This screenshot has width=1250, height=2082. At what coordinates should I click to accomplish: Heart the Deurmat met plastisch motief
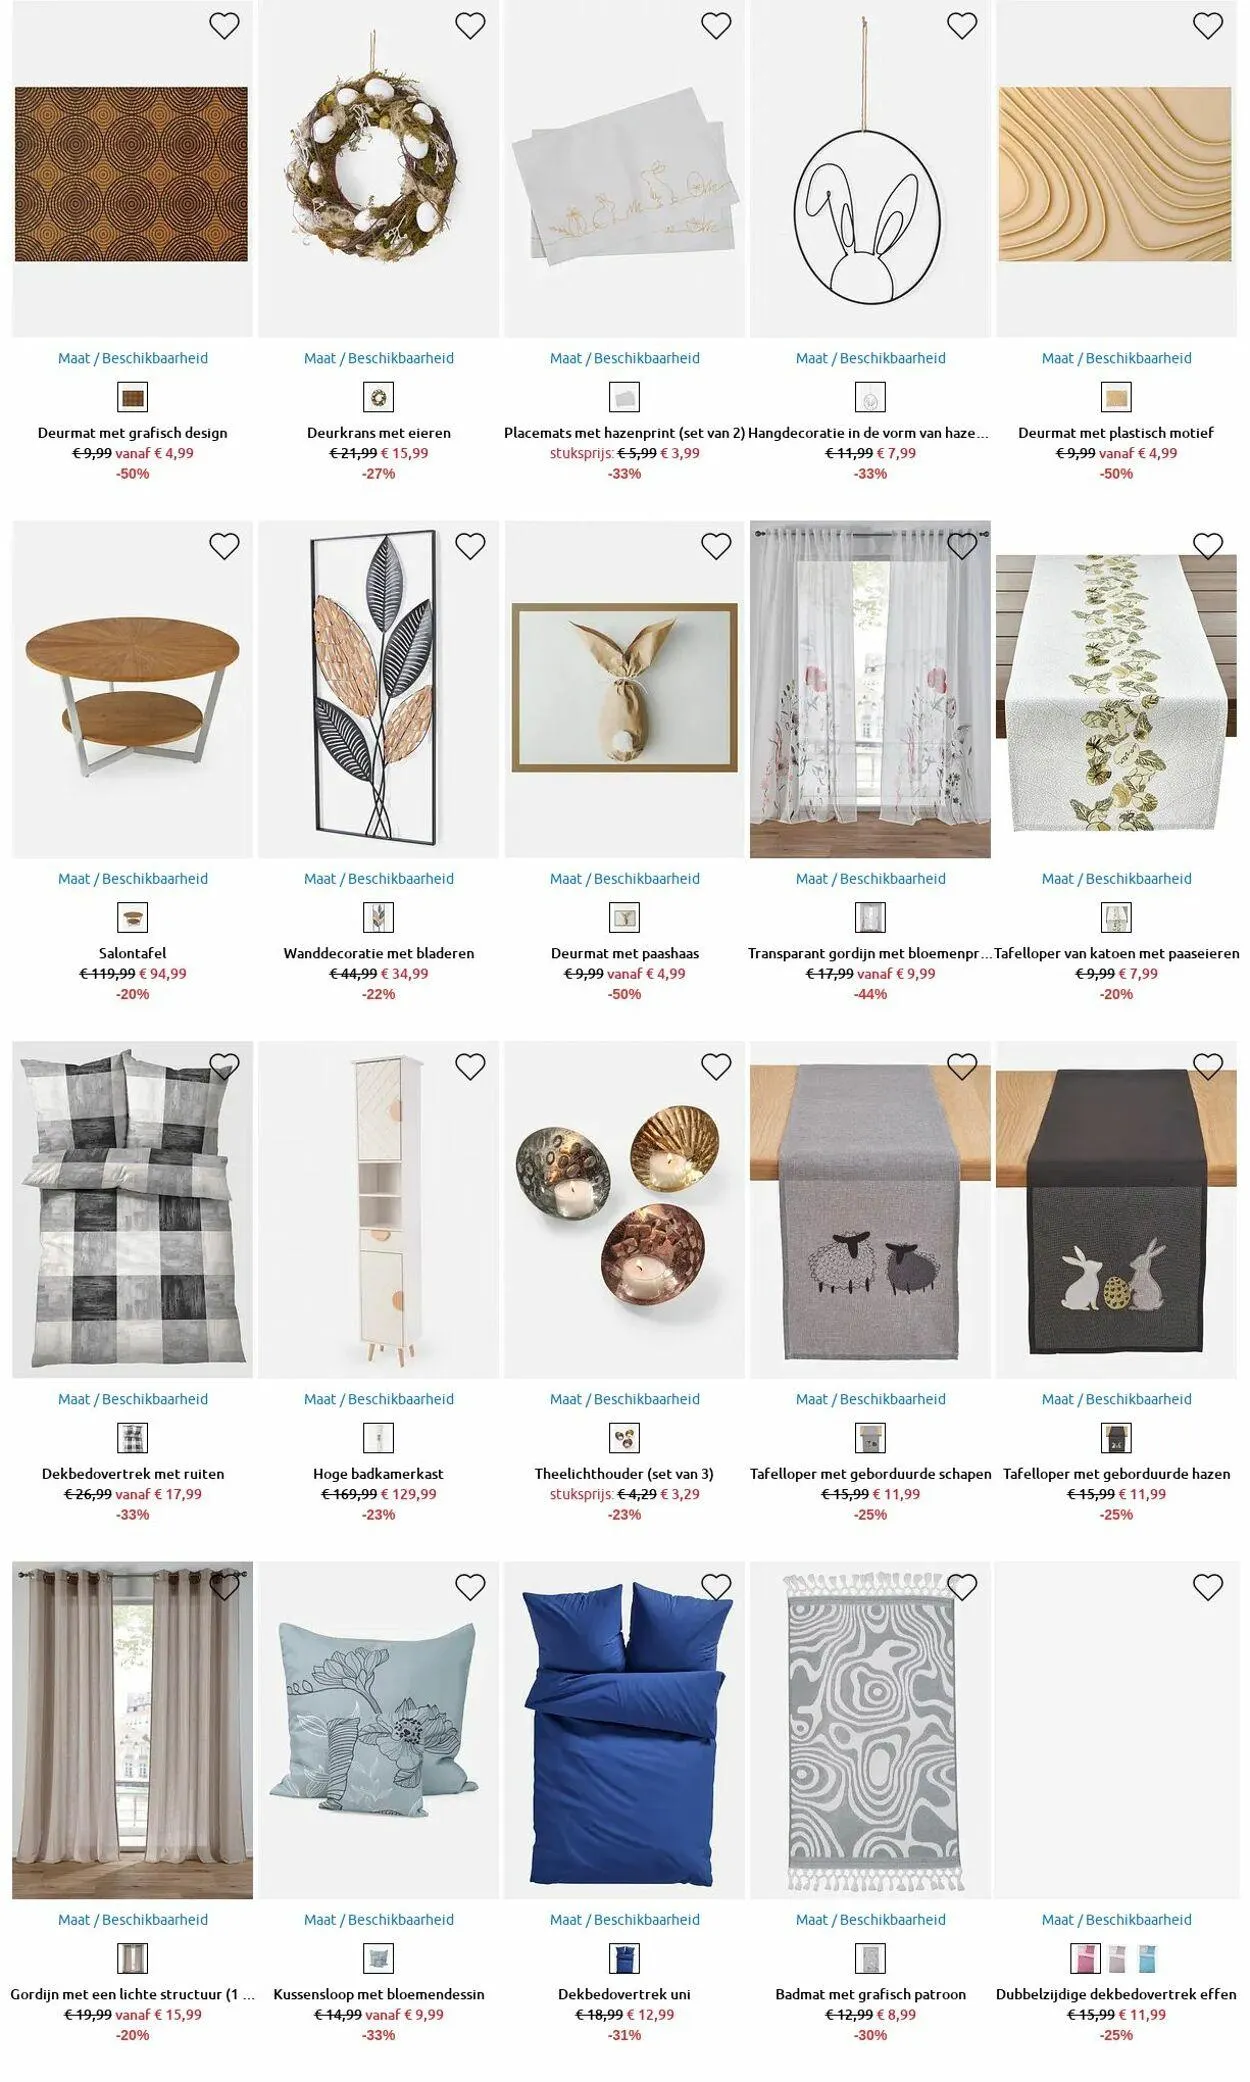[x=1208, y=25]
